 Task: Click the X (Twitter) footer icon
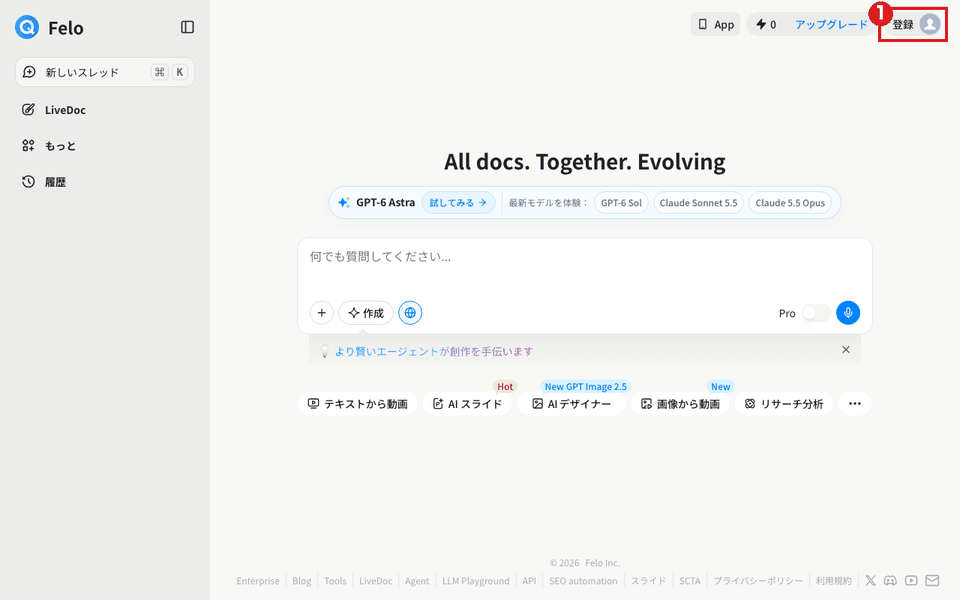pos(870,580)
